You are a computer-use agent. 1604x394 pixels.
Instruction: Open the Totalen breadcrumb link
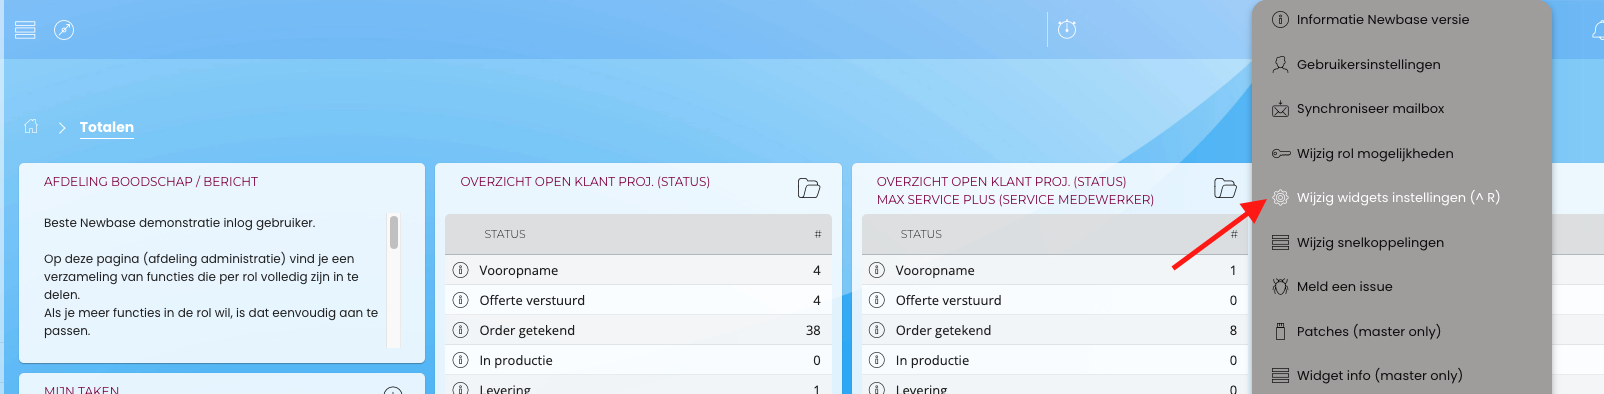pos(107,127)
